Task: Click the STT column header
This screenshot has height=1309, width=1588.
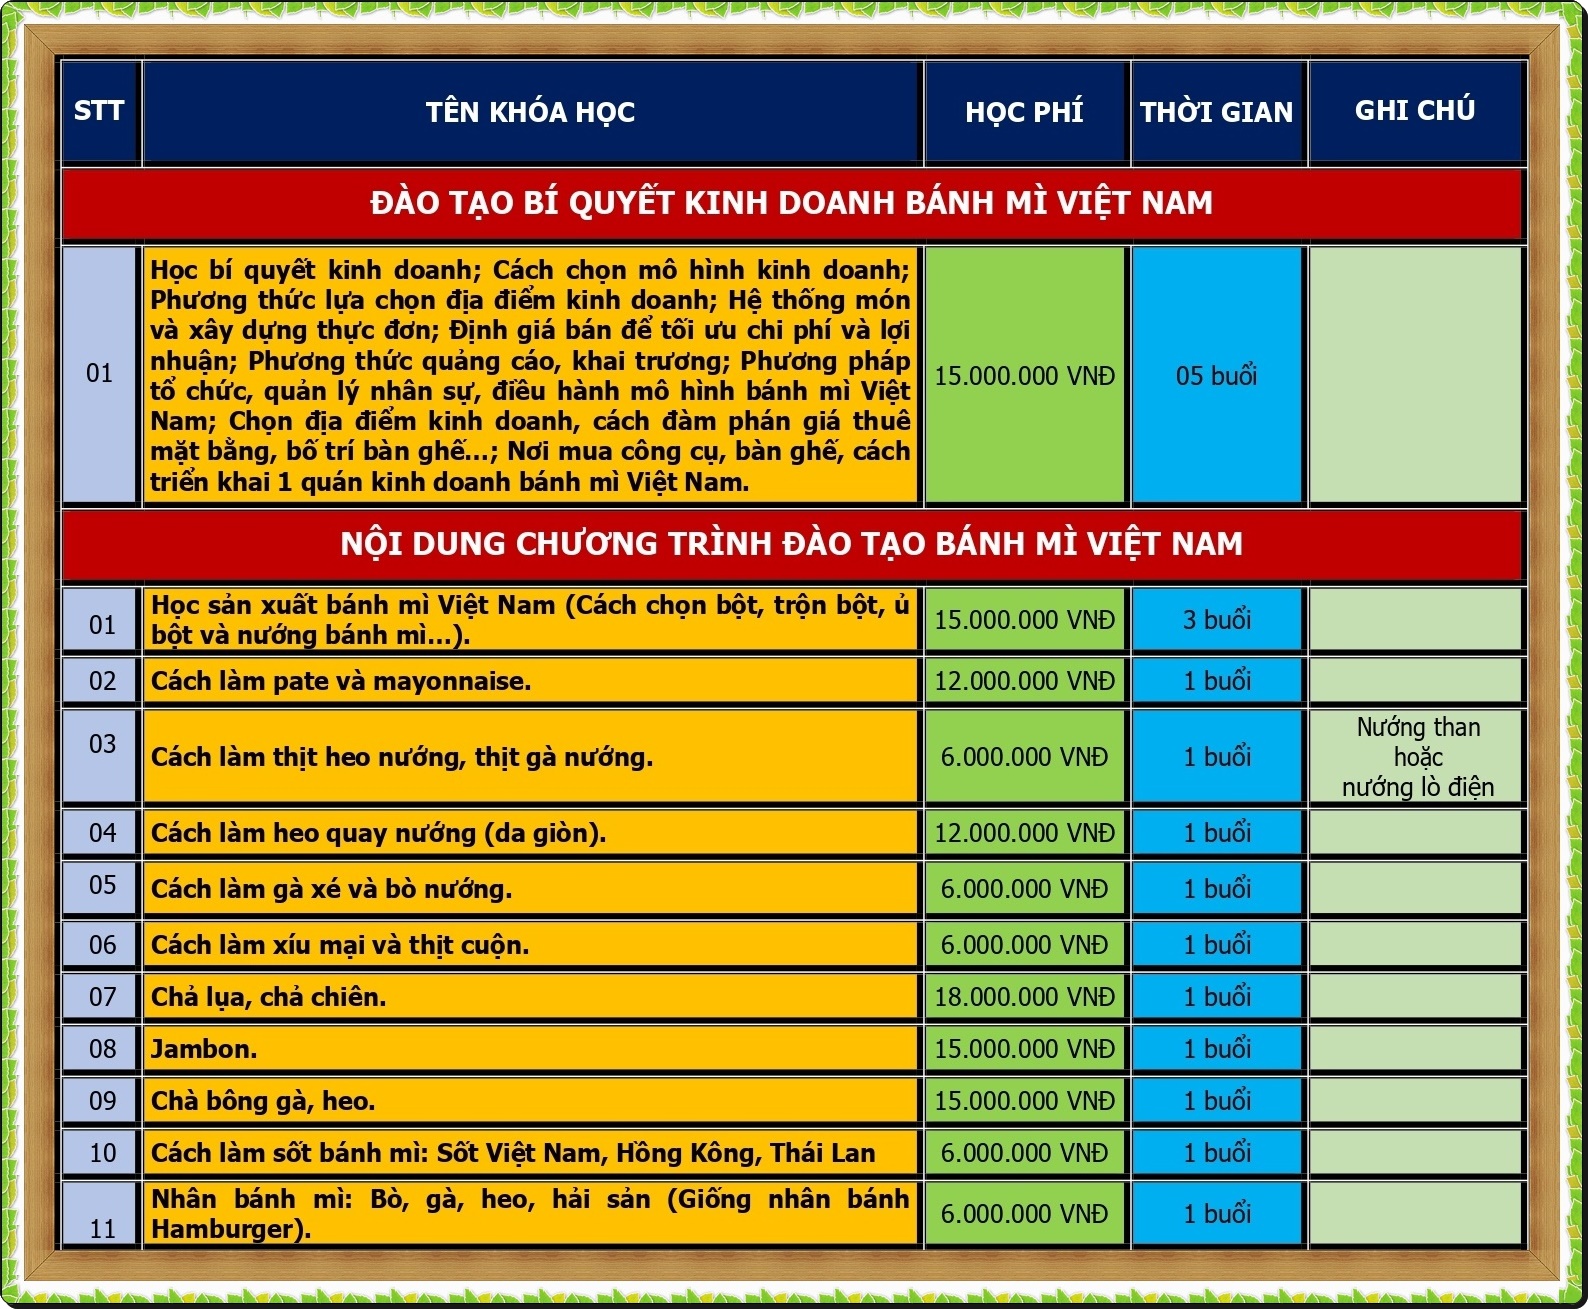Action: click(99, 111)
